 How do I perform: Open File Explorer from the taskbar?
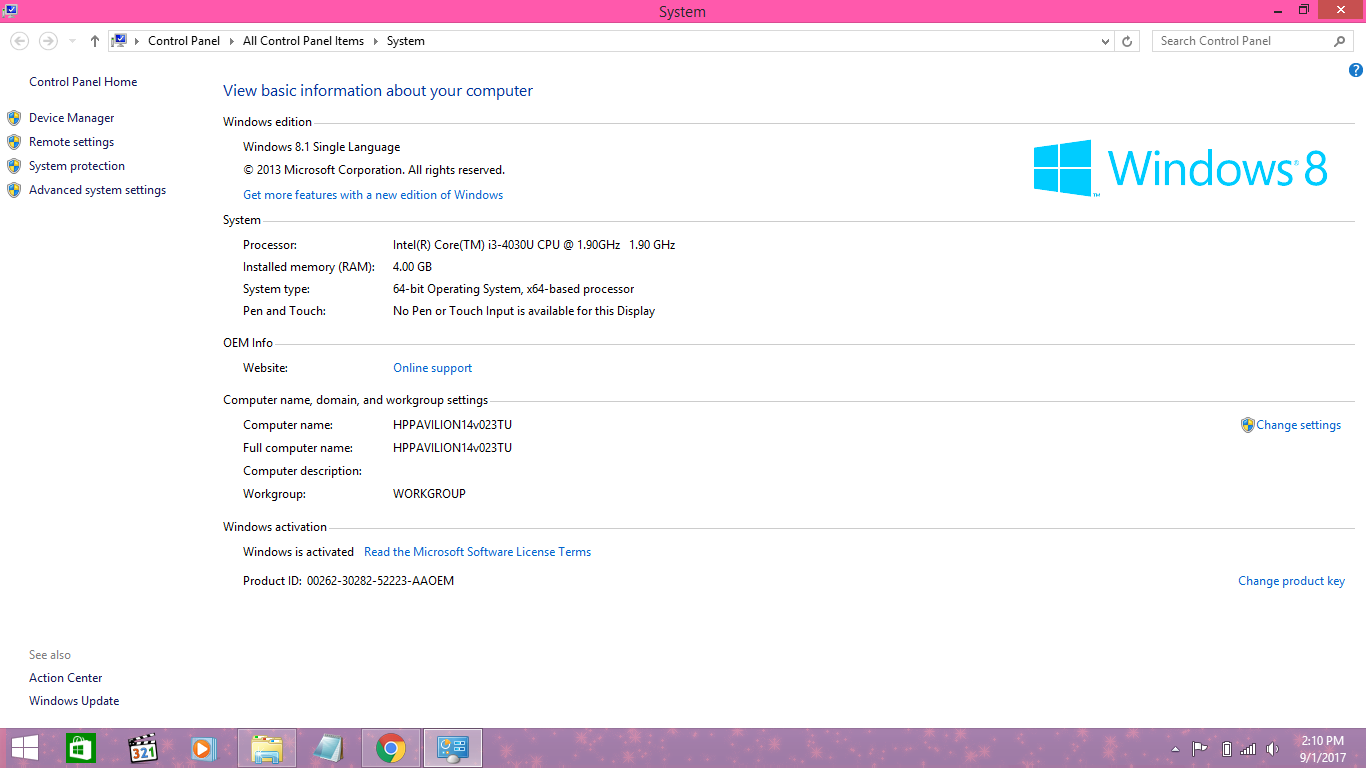pyautogui.click(x=267, y=748)
